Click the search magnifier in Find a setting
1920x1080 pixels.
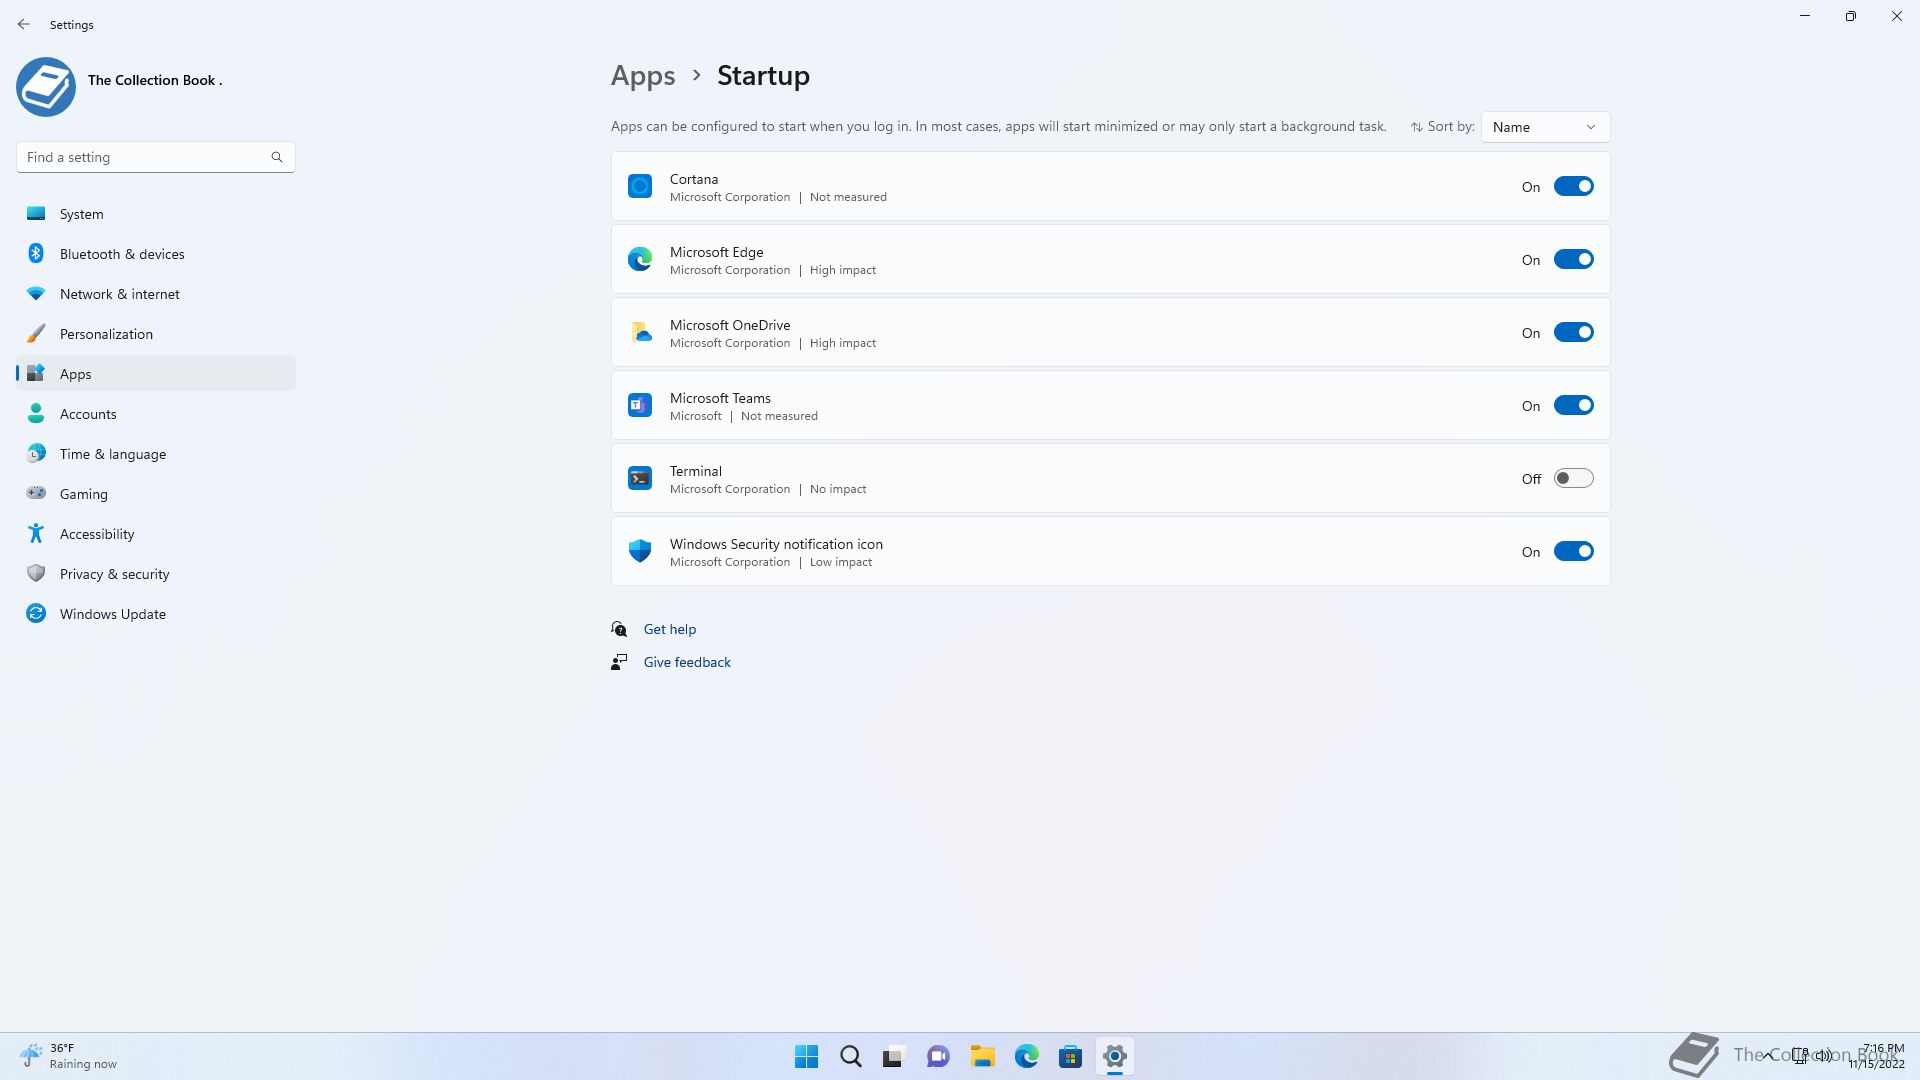point(277,157)
